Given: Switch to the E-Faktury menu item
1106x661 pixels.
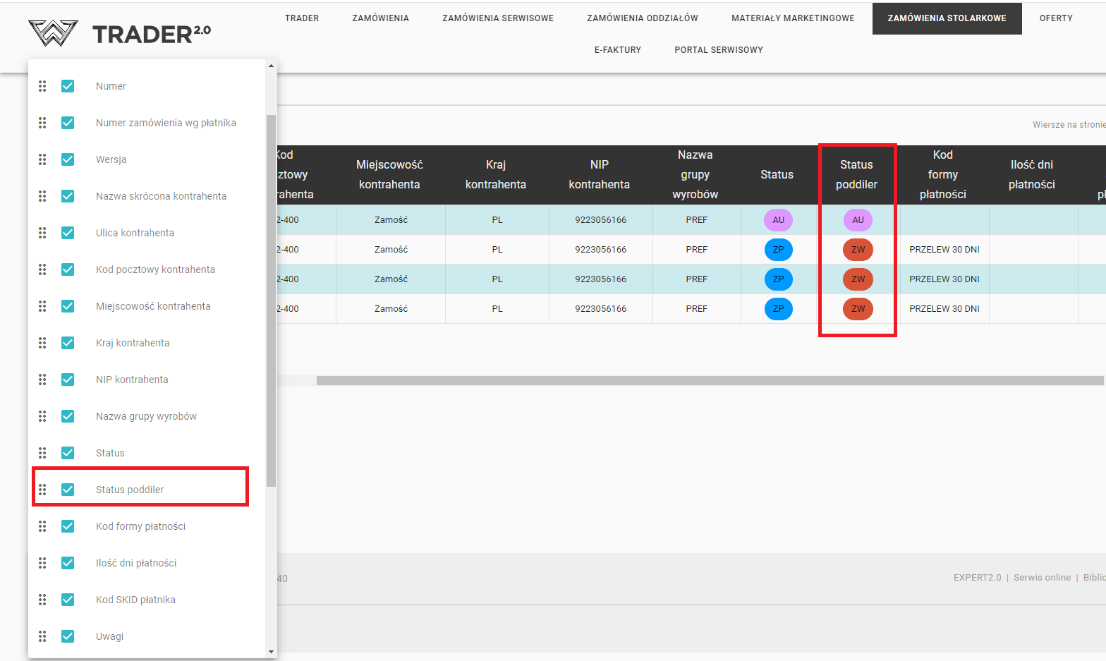Looking at the screenshot, I should pyautogui.click(x=617, y=50).
